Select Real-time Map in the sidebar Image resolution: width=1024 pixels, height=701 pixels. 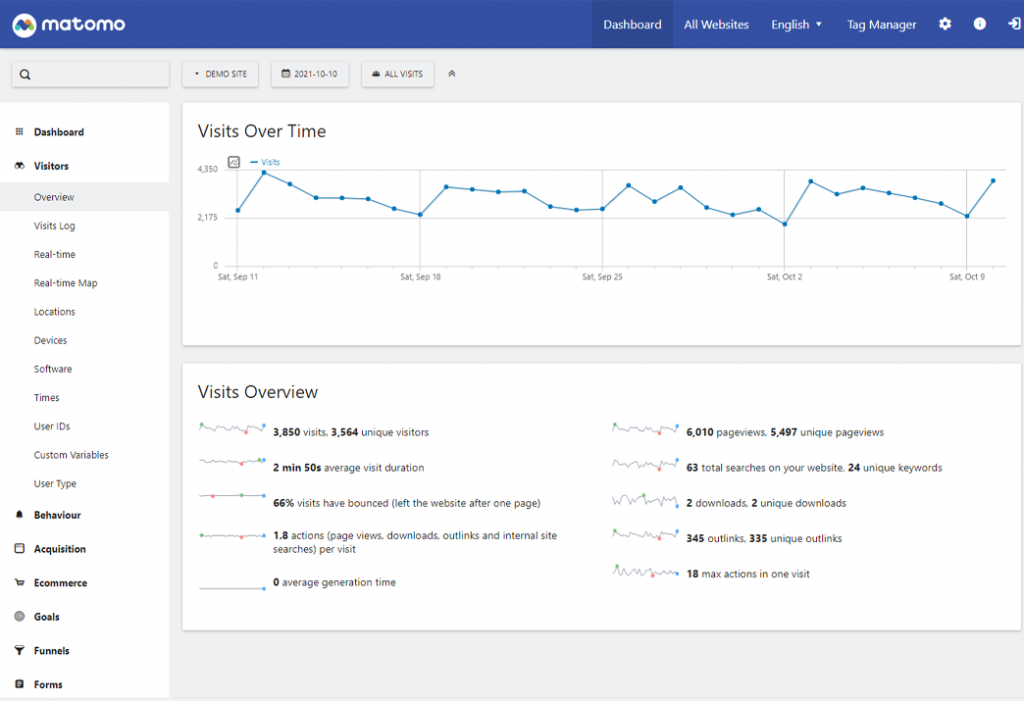click(65, 283)
